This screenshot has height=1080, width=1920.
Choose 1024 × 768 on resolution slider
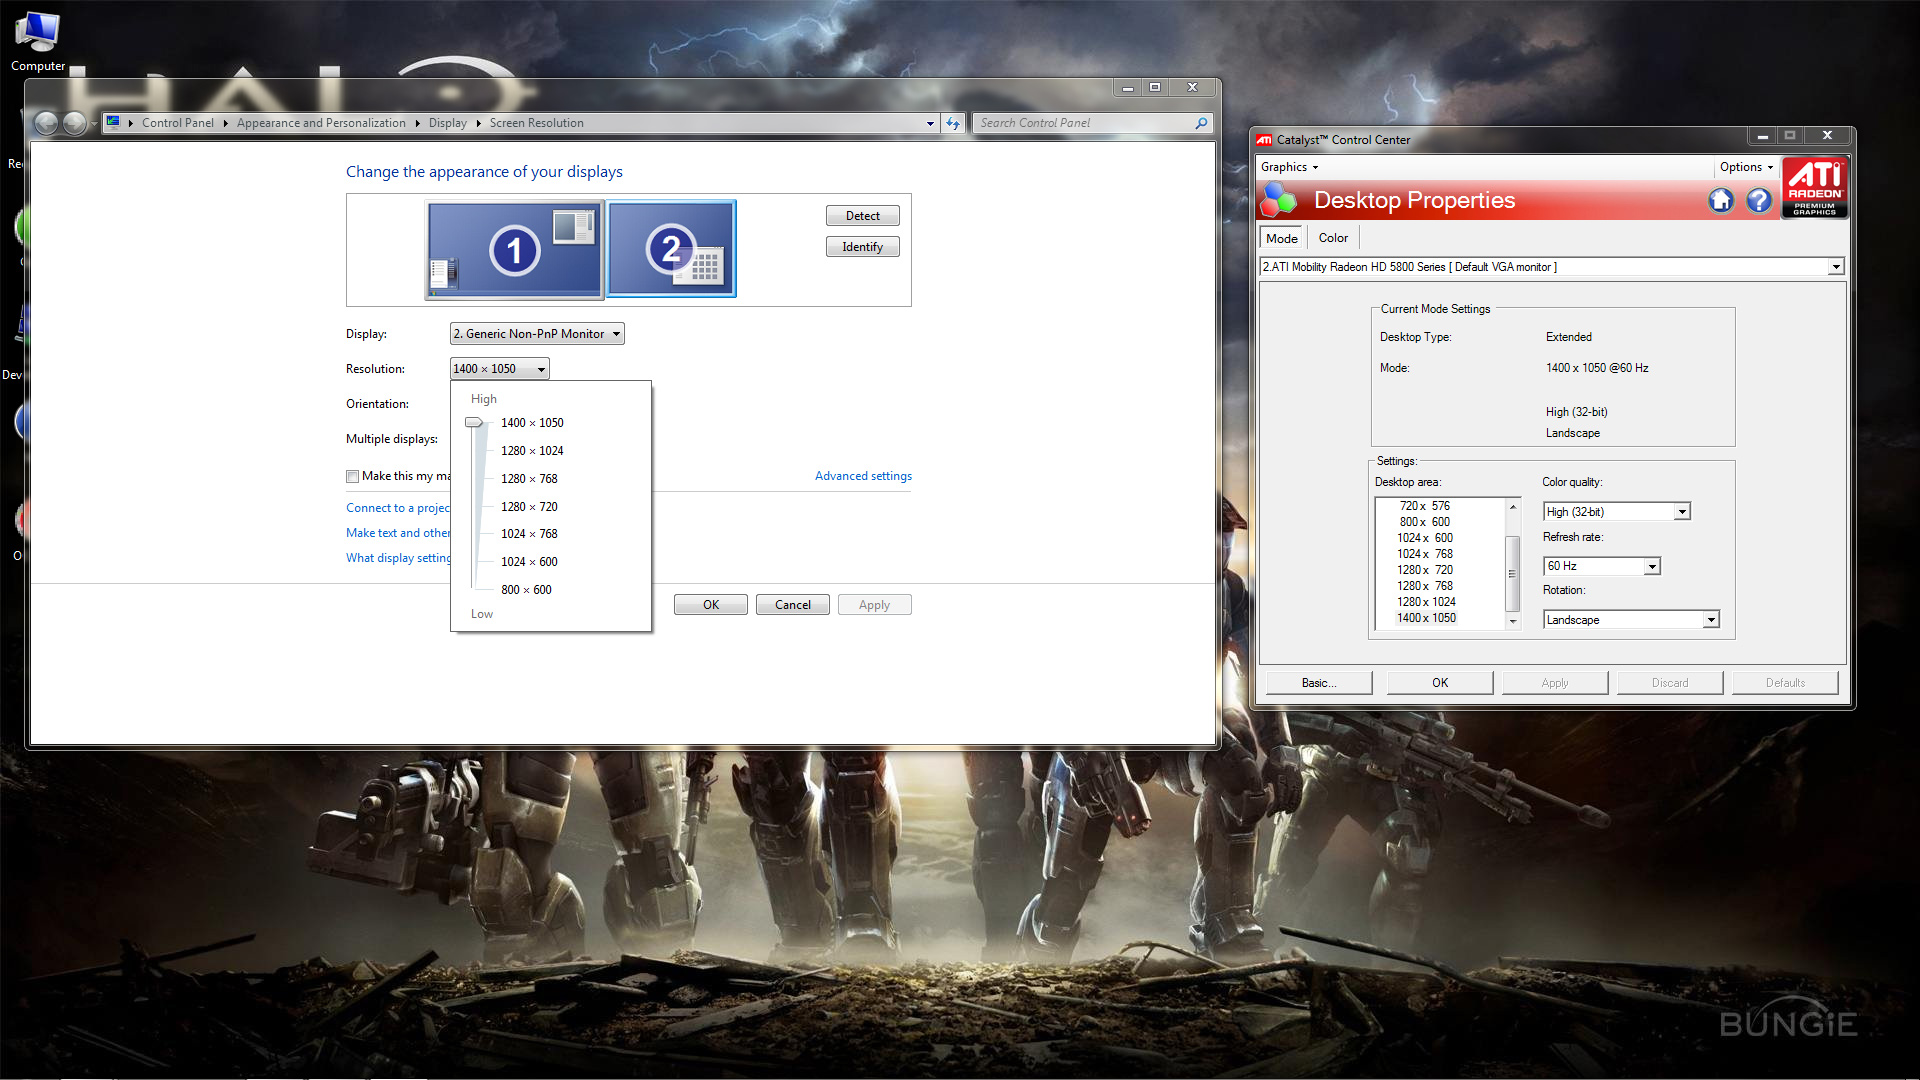coord(529,534)
